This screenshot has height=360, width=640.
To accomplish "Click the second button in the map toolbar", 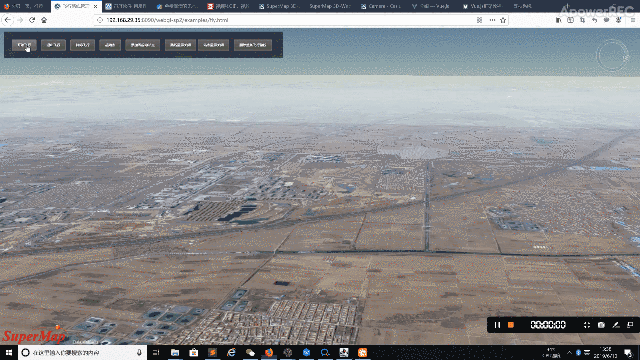I will (x=53, y=45).
